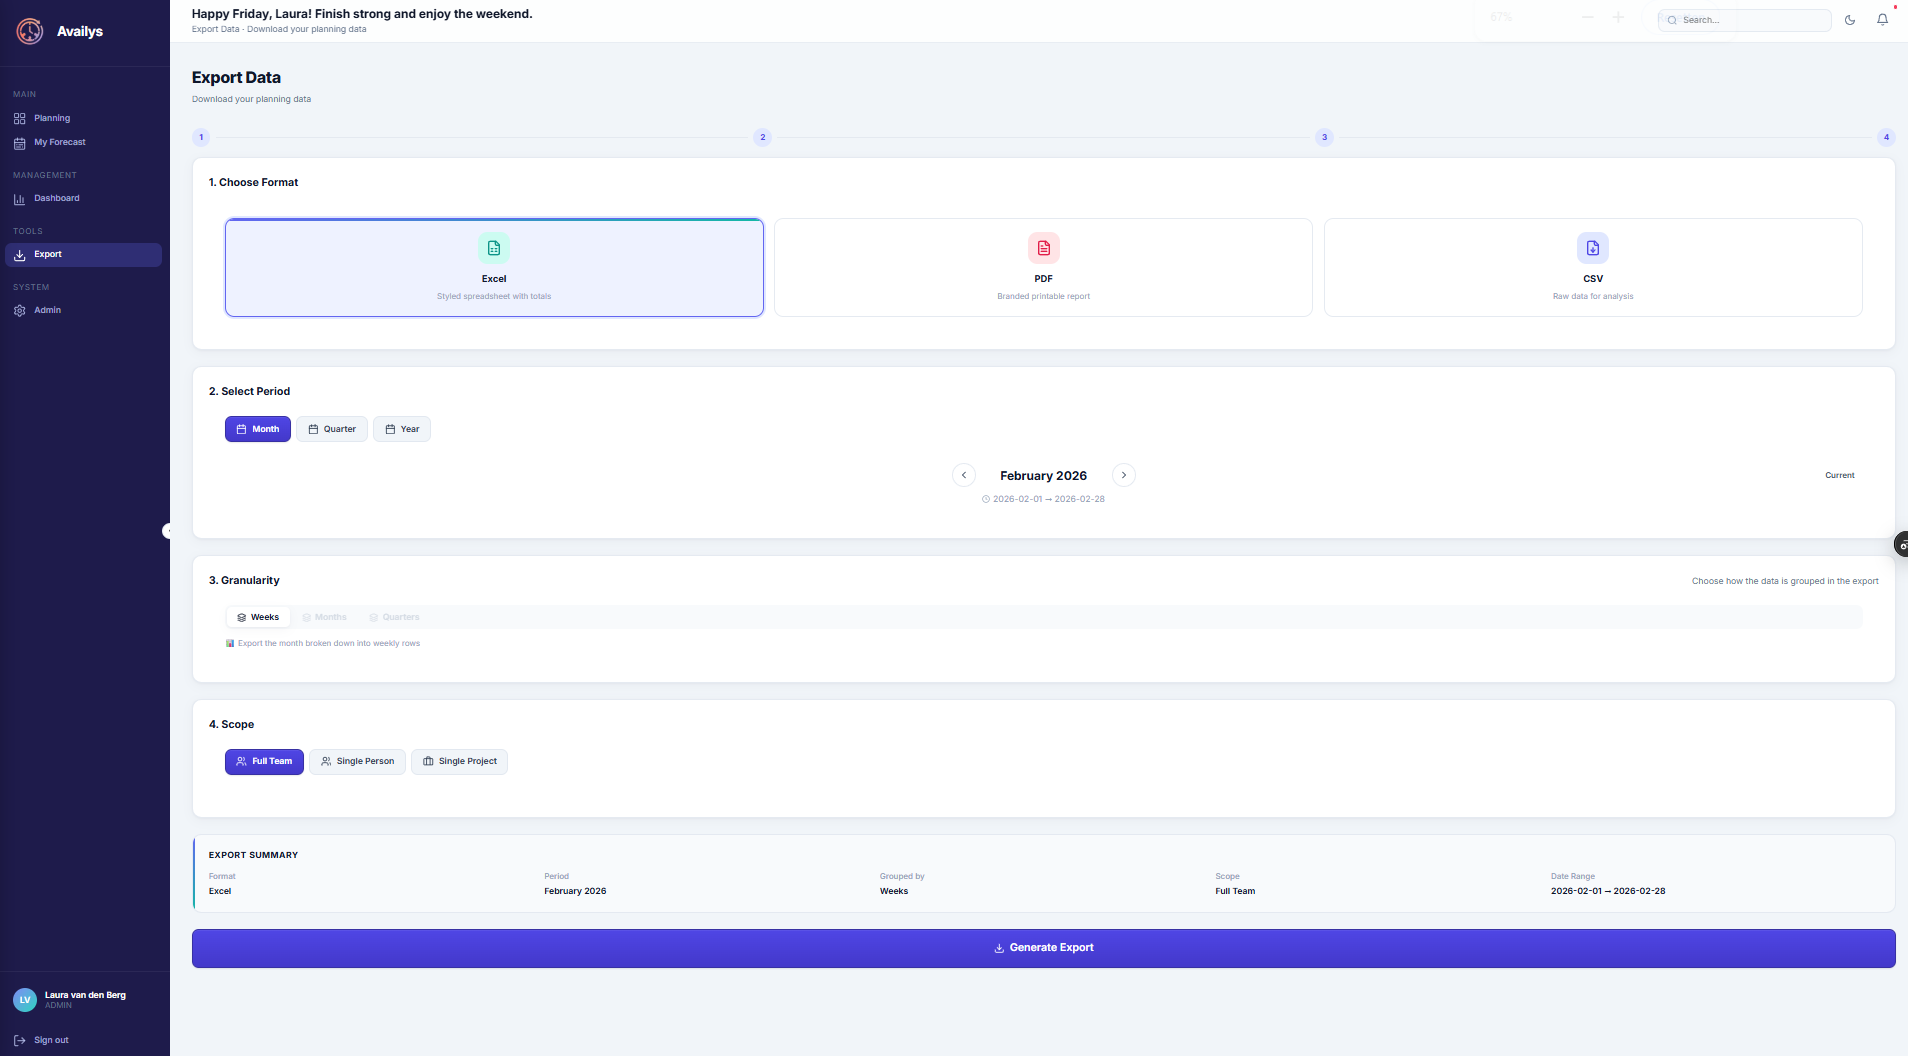Toggle dark mode with the moon icon
Image resolution: width=1908 pixels, height=1056 pixels.
1849,19
